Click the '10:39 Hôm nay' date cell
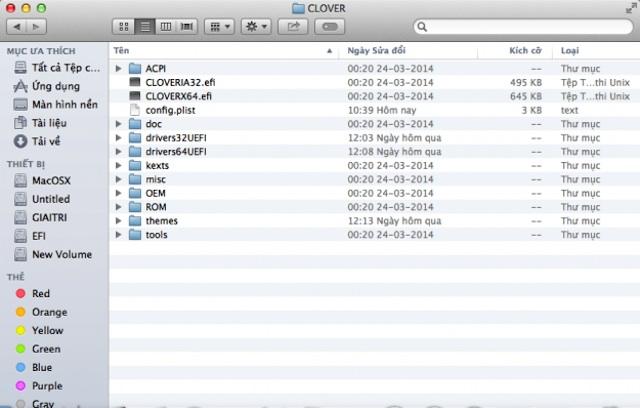Image resolution: width=640 pixels, height=408 pixels. tap(382, 110)
